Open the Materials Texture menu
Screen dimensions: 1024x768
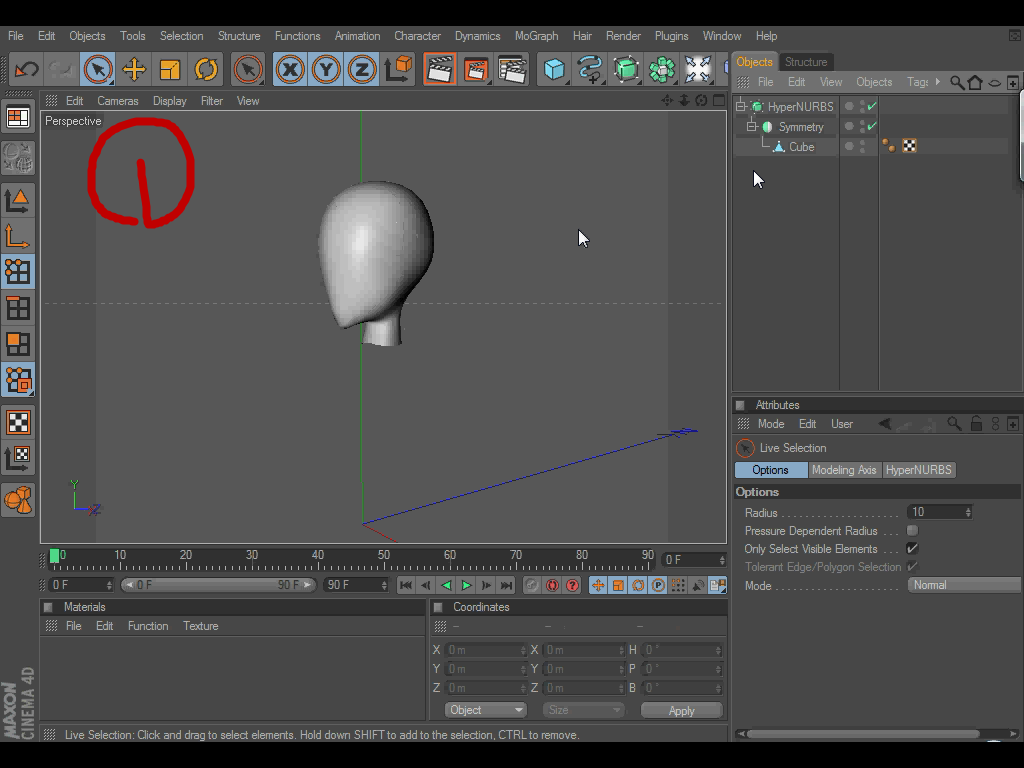[x=200, y=626]
